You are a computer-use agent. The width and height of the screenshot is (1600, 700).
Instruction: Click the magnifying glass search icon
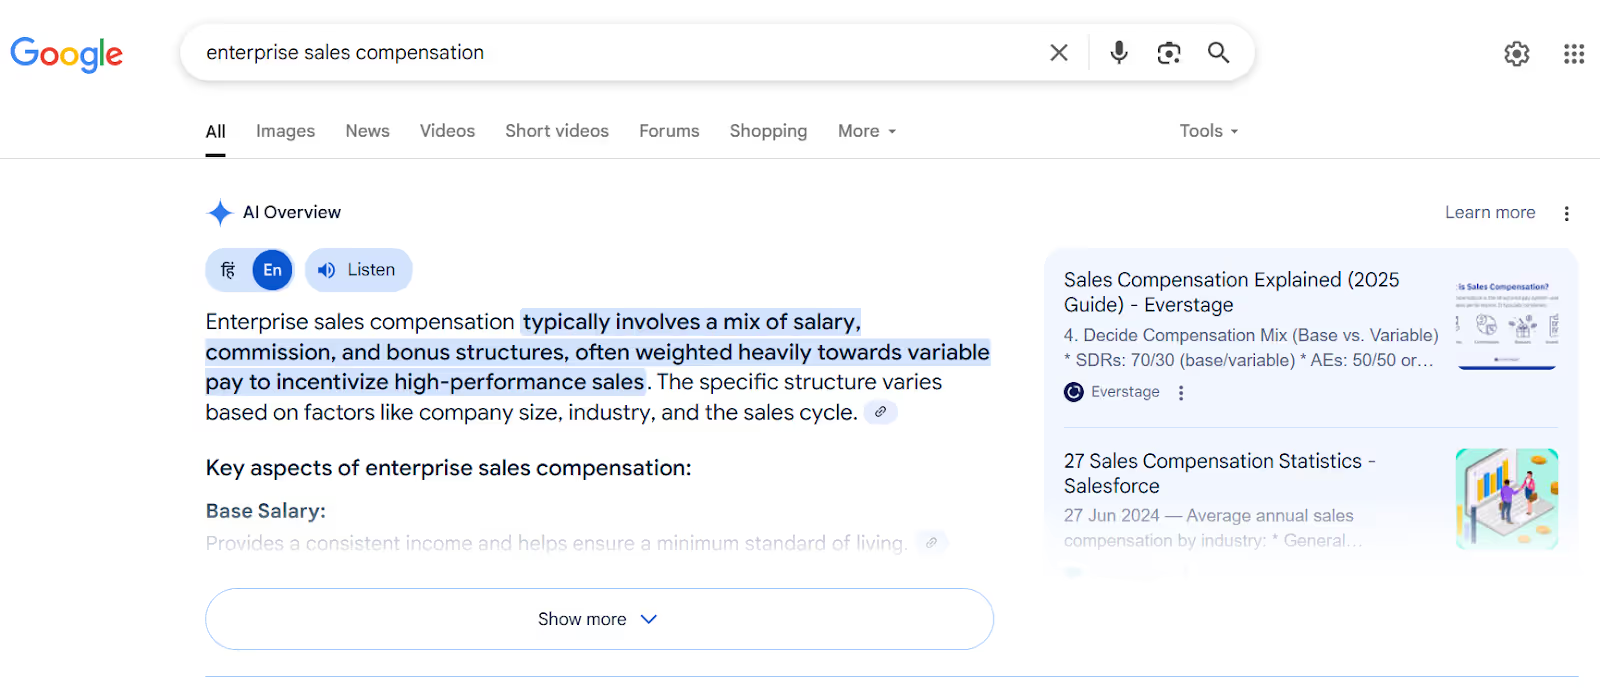(x=1218, y=53)
